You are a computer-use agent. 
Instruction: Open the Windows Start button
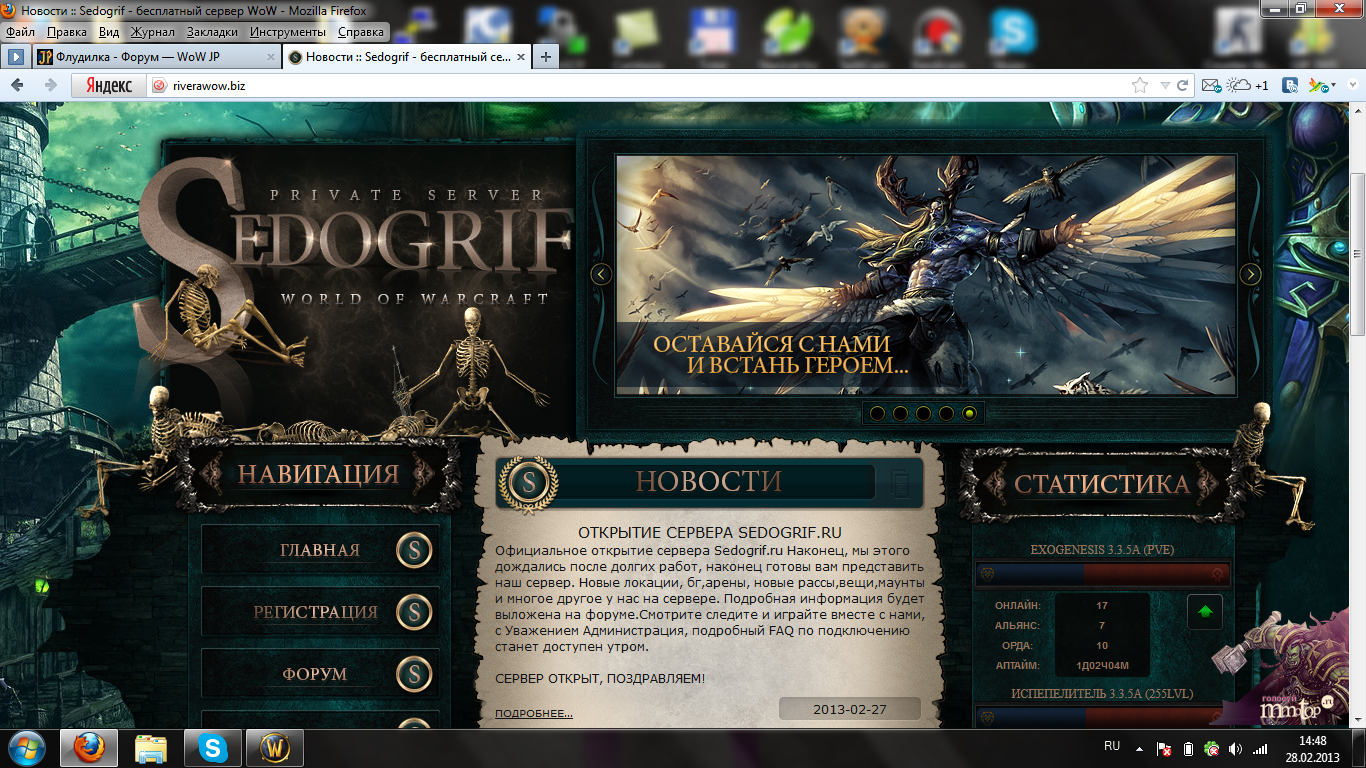[26, 748]
